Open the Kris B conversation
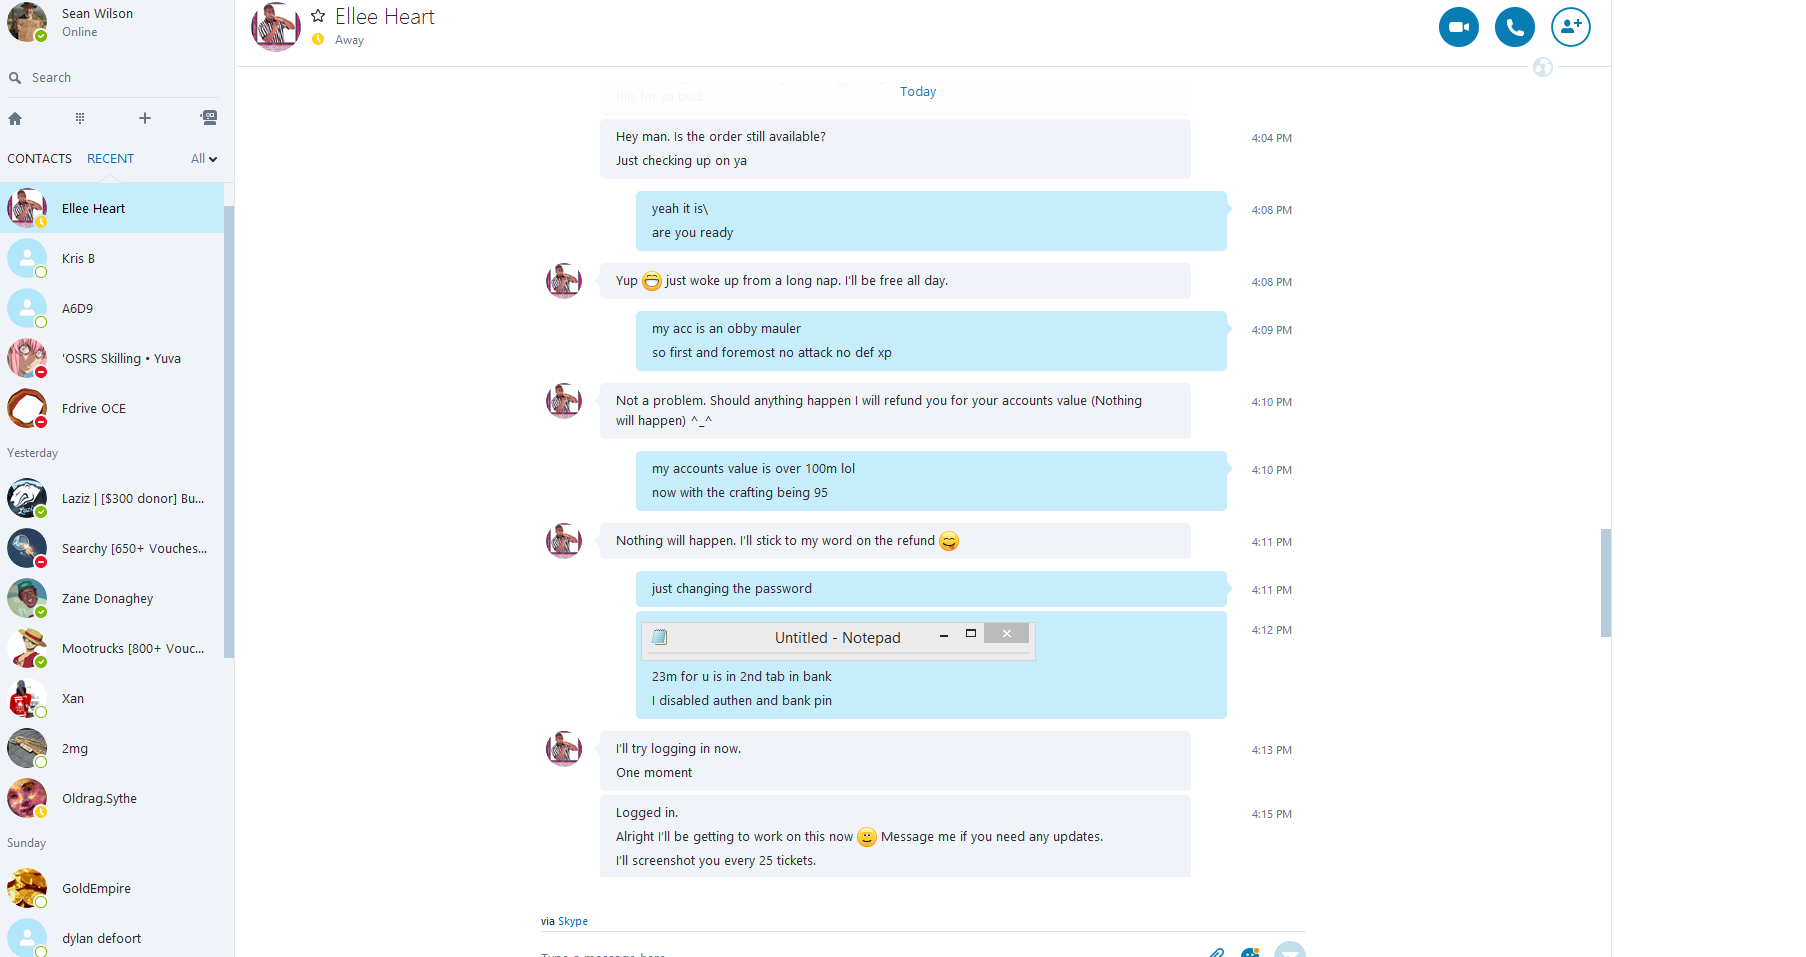Image resolution: width=1806 pixels, height=957 pixels. [112, 258]
